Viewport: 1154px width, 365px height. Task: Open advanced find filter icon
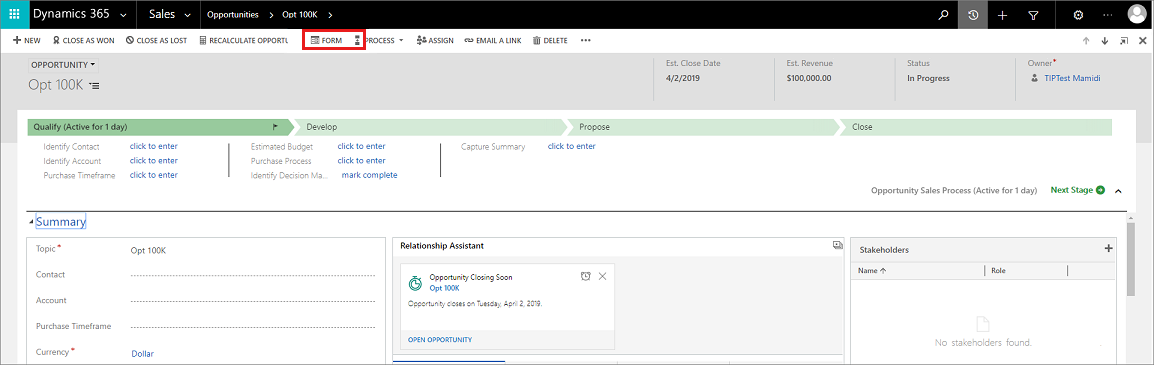click(x=1033, y=15)
